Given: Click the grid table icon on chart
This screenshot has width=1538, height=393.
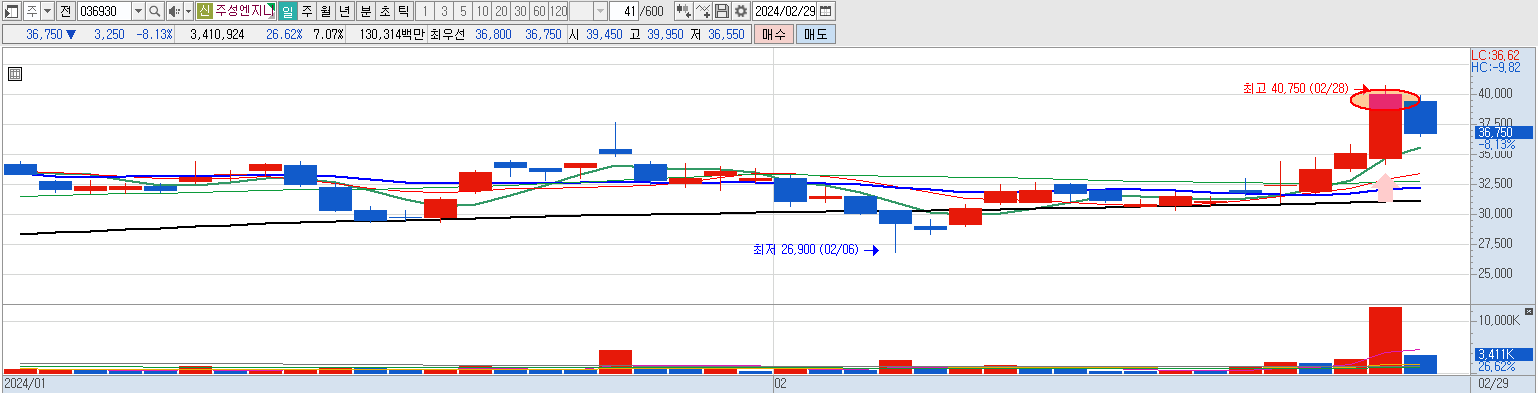Looking at the screenshot, I should point(15,74).
